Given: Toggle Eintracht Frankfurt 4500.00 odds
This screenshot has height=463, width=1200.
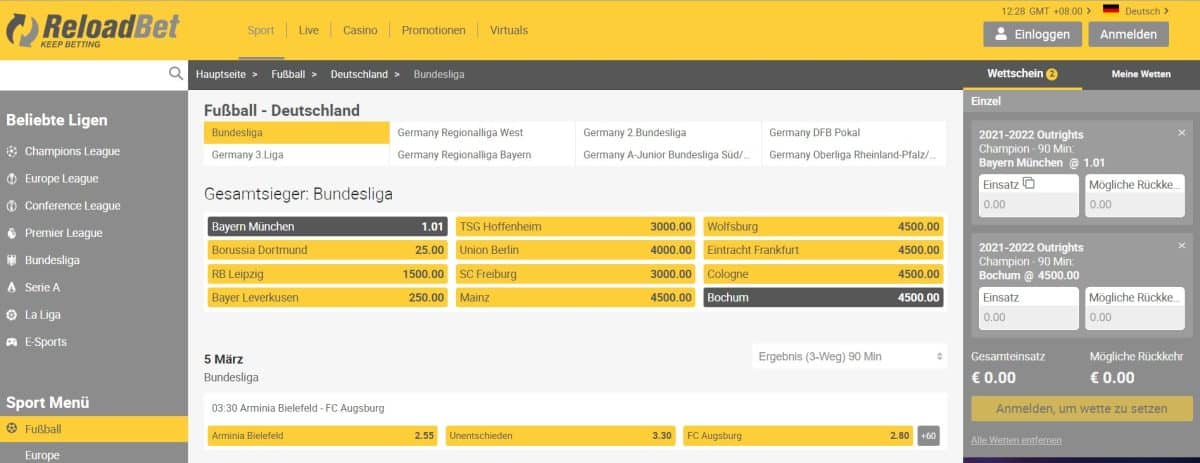Looking at the screenshot, I should pos(823,250).
